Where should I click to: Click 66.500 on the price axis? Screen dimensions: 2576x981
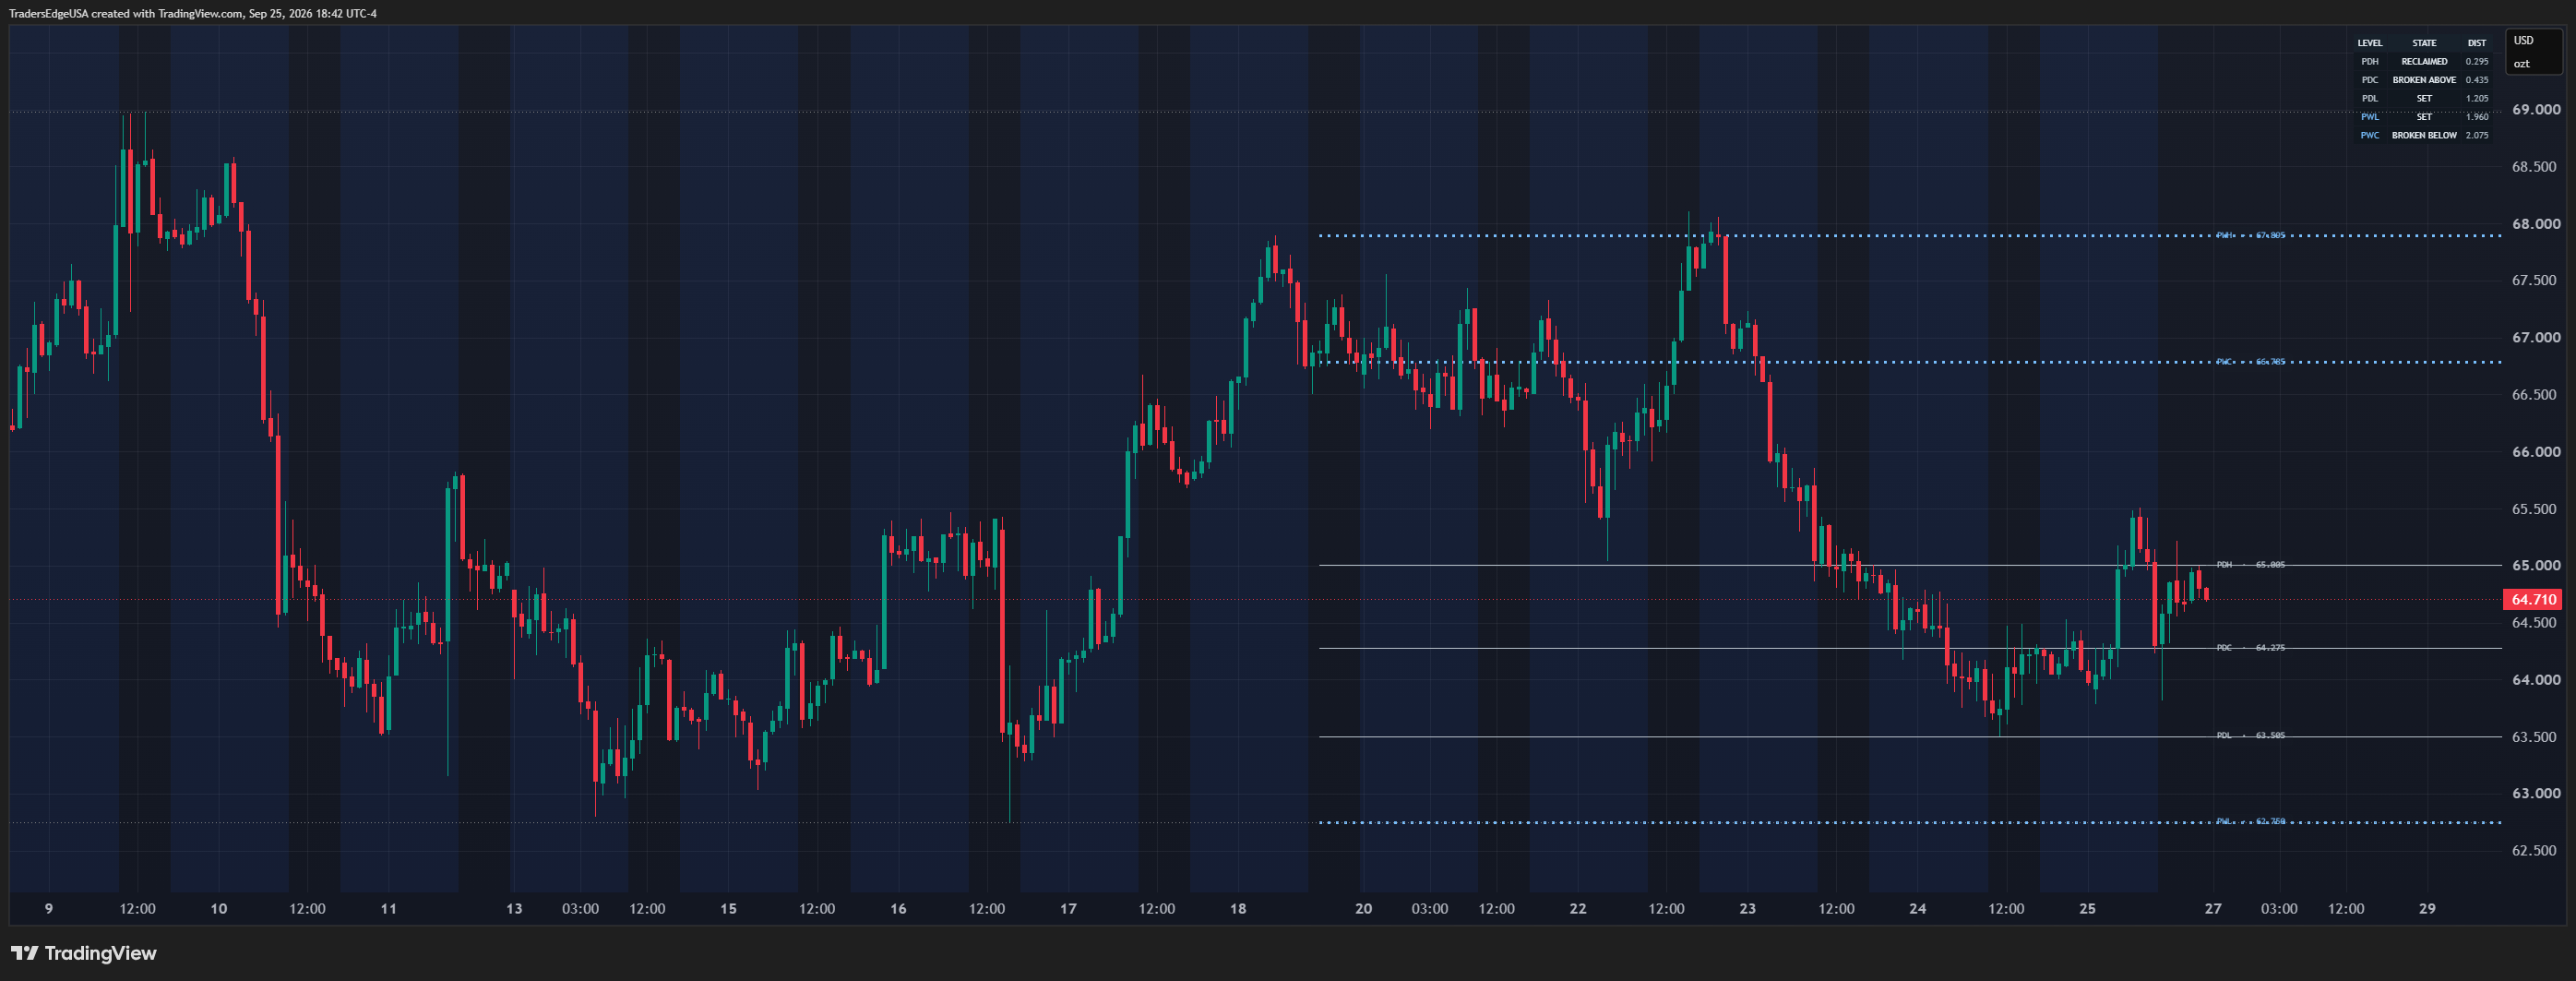click(2534, 395)
